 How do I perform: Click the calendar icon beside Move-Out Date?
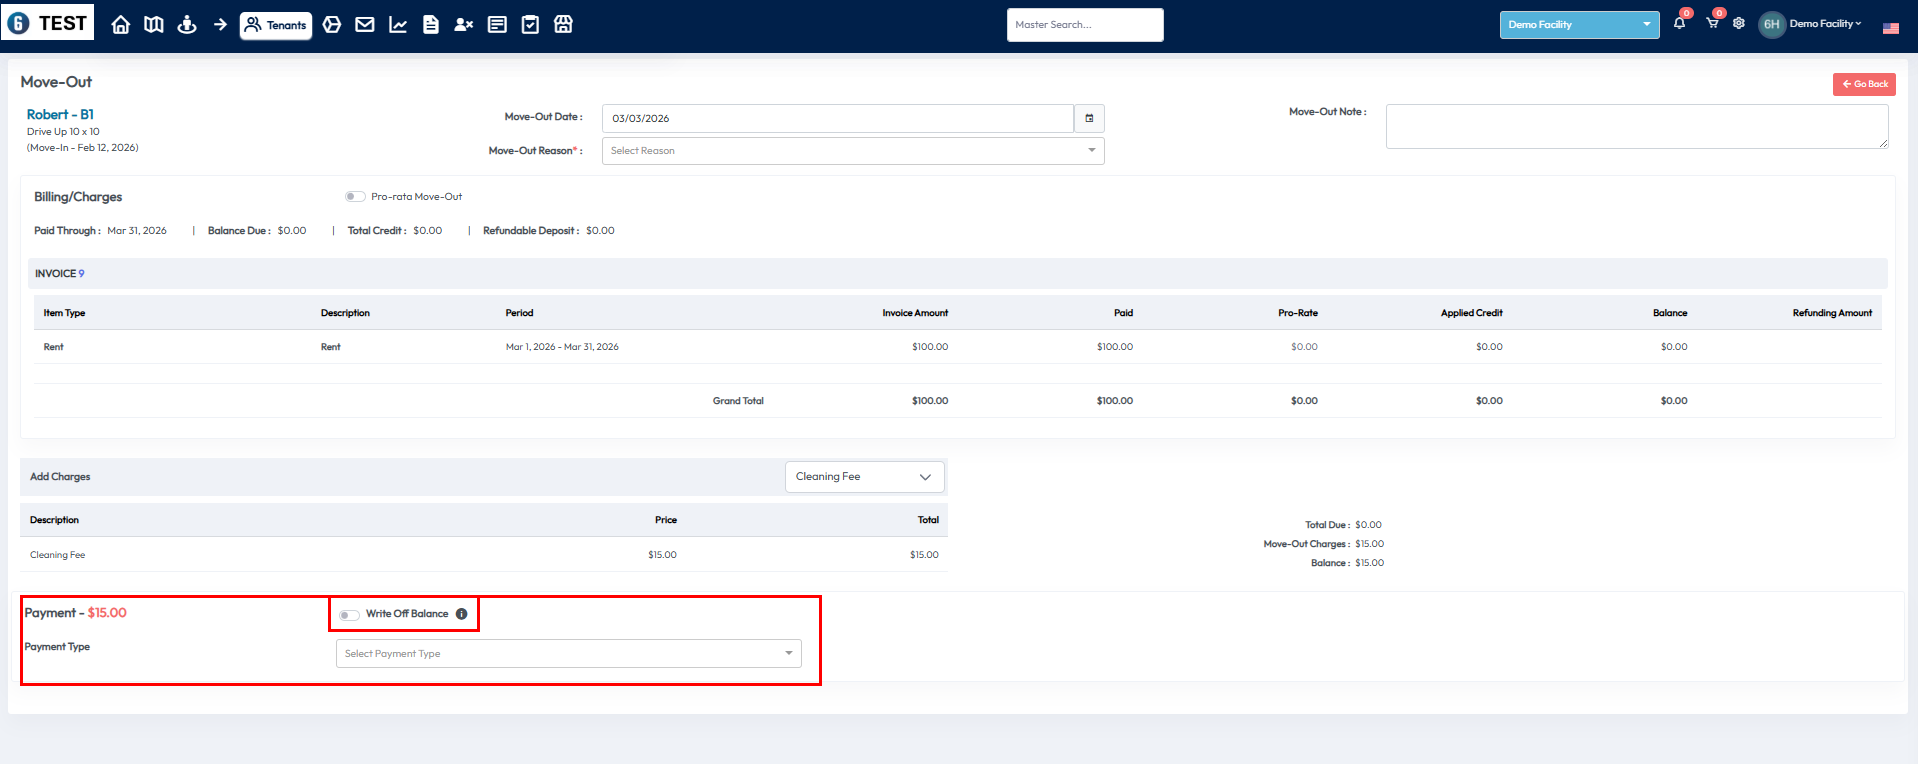click(x=1089, y=118)
